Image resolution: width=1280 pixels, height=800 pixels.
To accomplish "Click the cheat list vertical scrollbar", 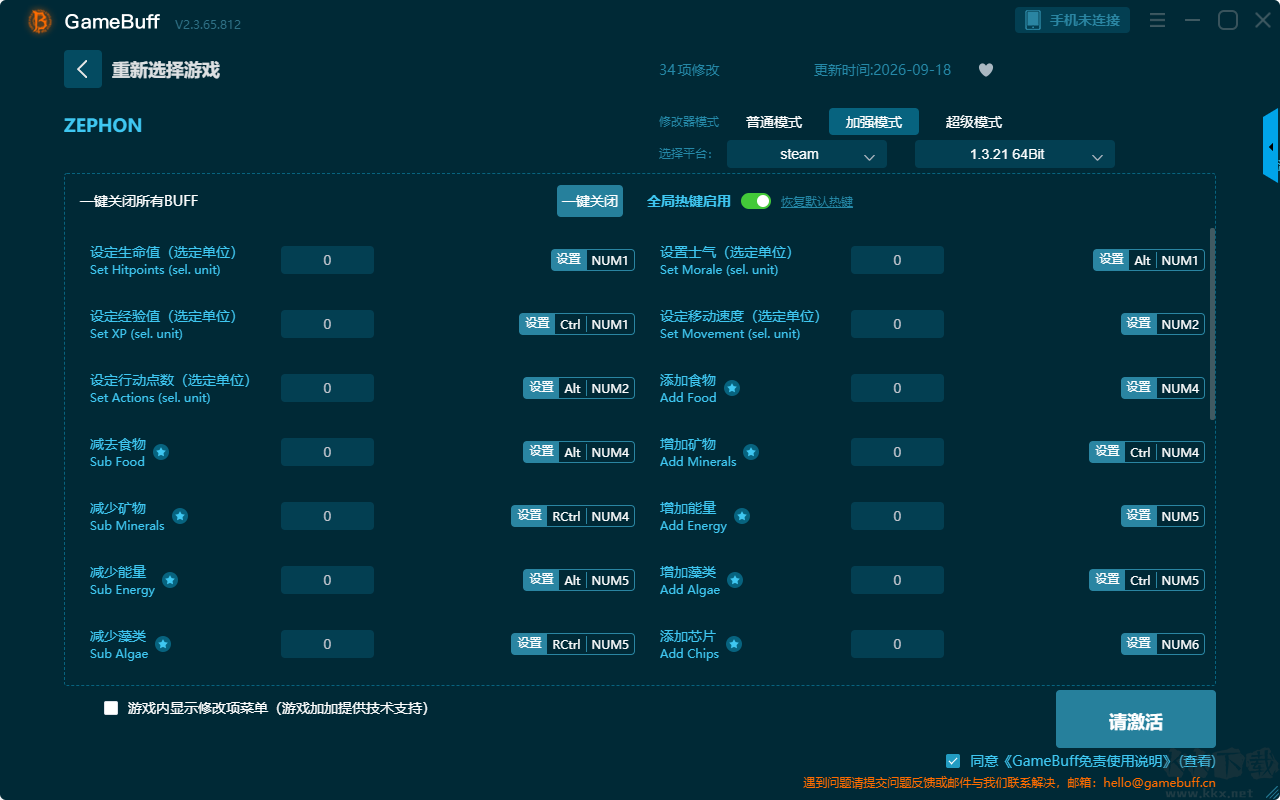I will [1213, 323].
